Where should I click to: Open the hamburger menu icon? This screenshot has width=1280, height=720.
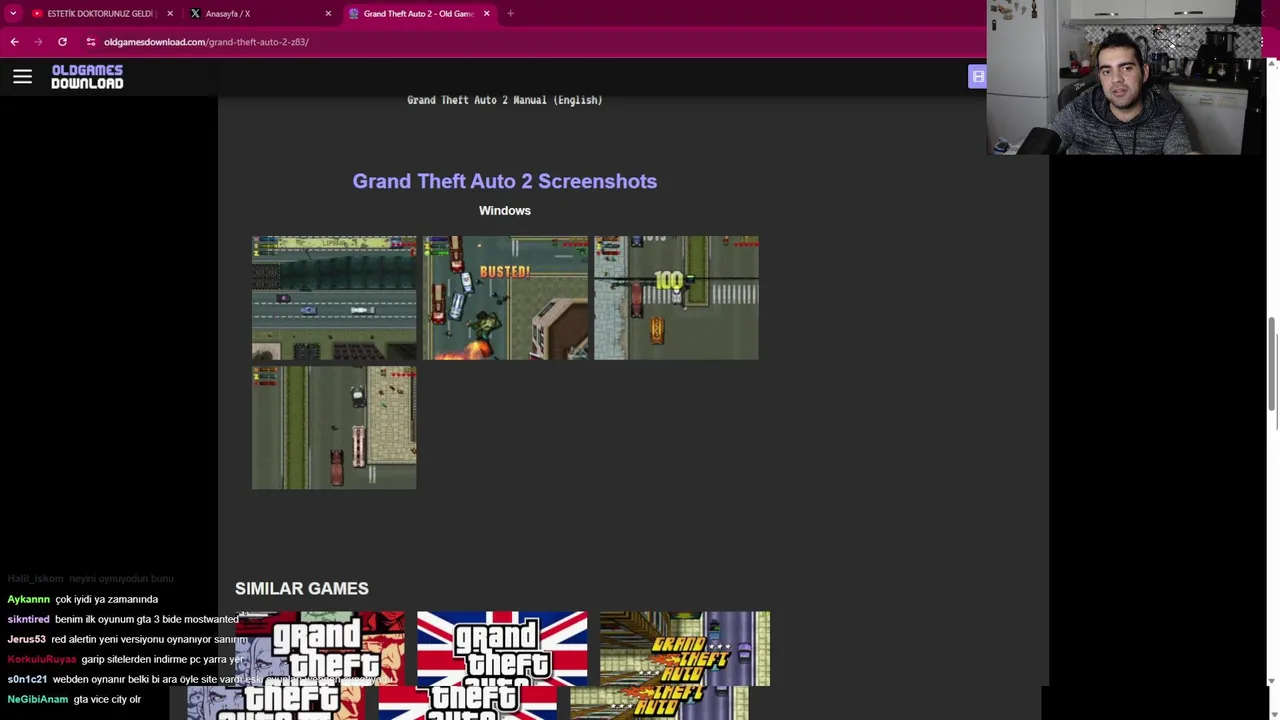click(x=22, y=76)
